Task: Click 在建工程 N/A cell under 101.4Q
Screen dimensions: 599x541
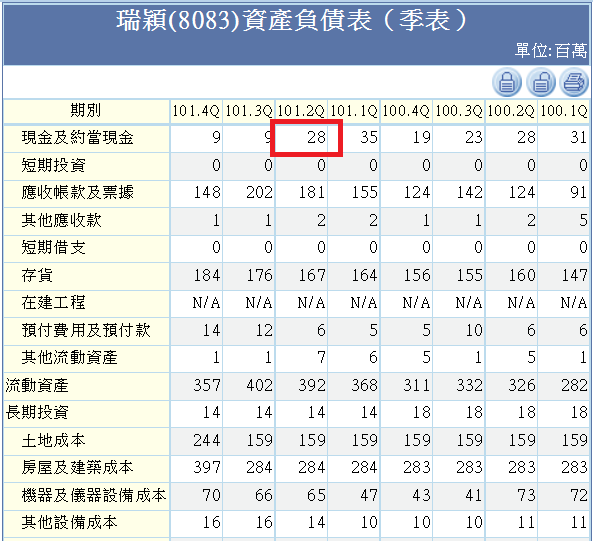Action: (206, 303)
